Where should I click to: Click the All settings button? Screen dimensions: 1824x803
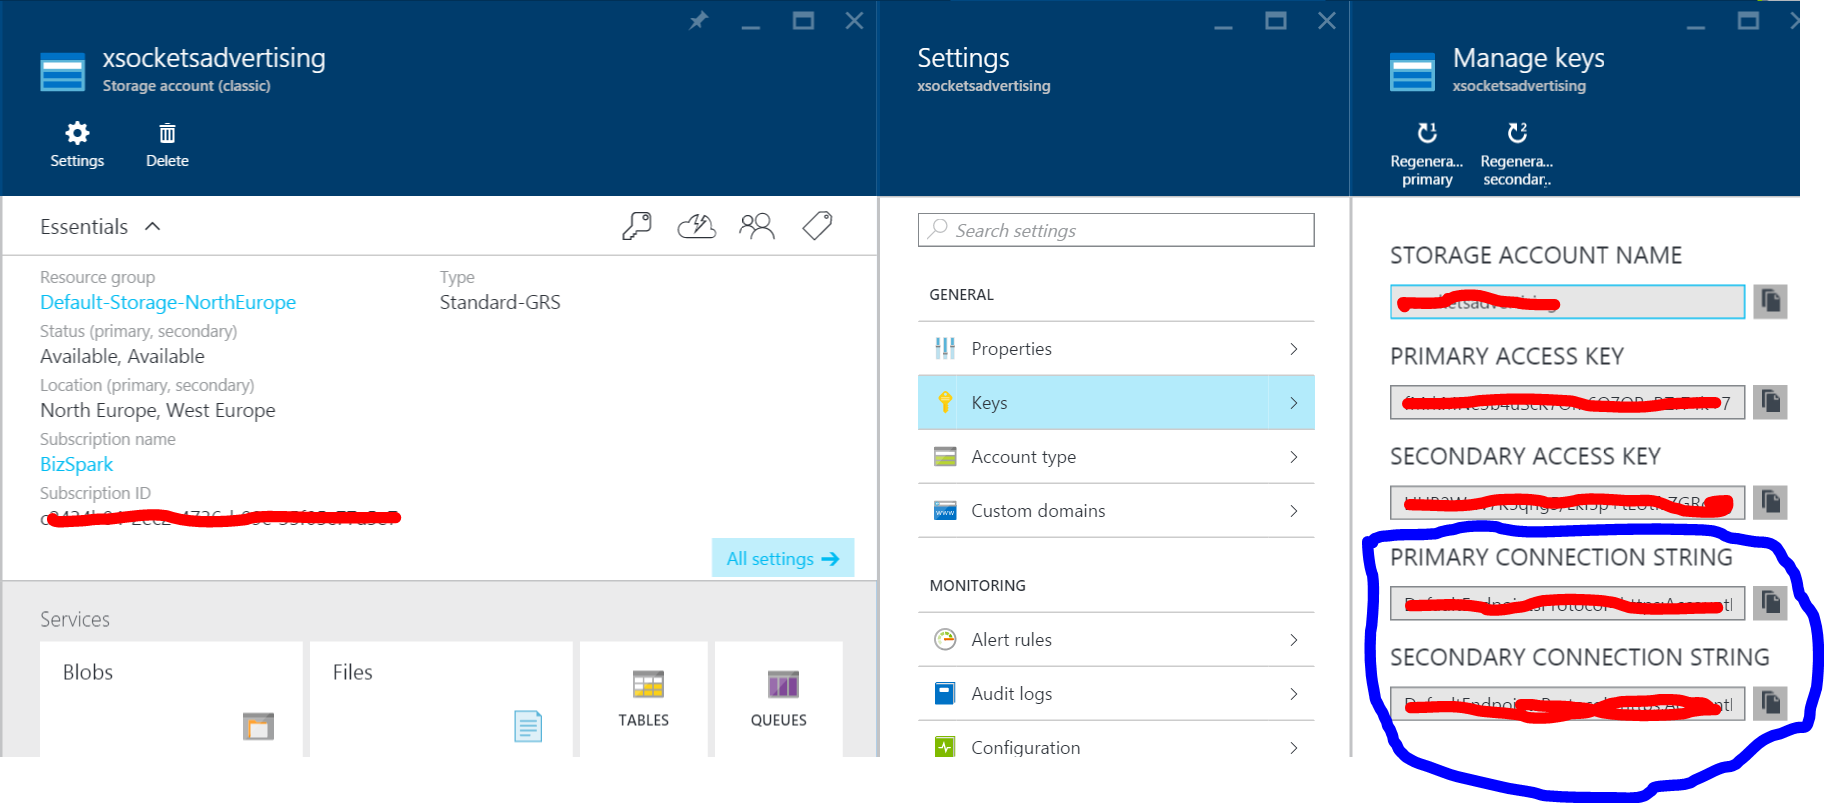(782, 558)
